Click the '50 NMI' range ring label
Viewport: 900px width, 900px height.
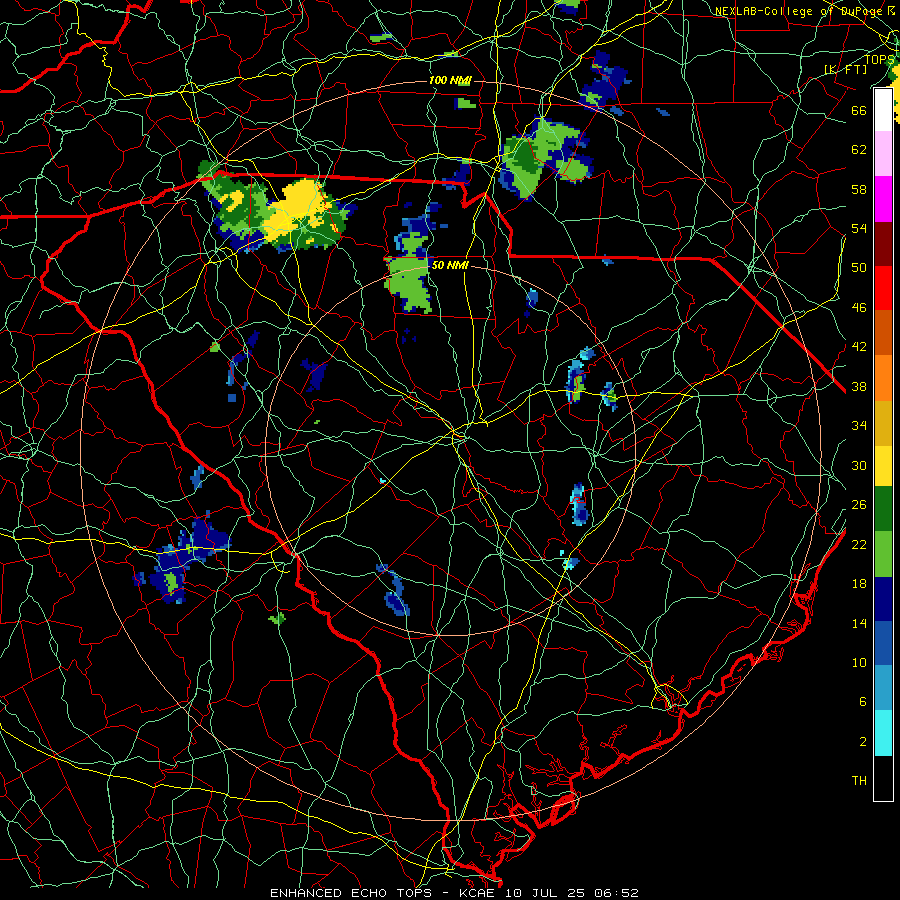(x=450, y=265)
